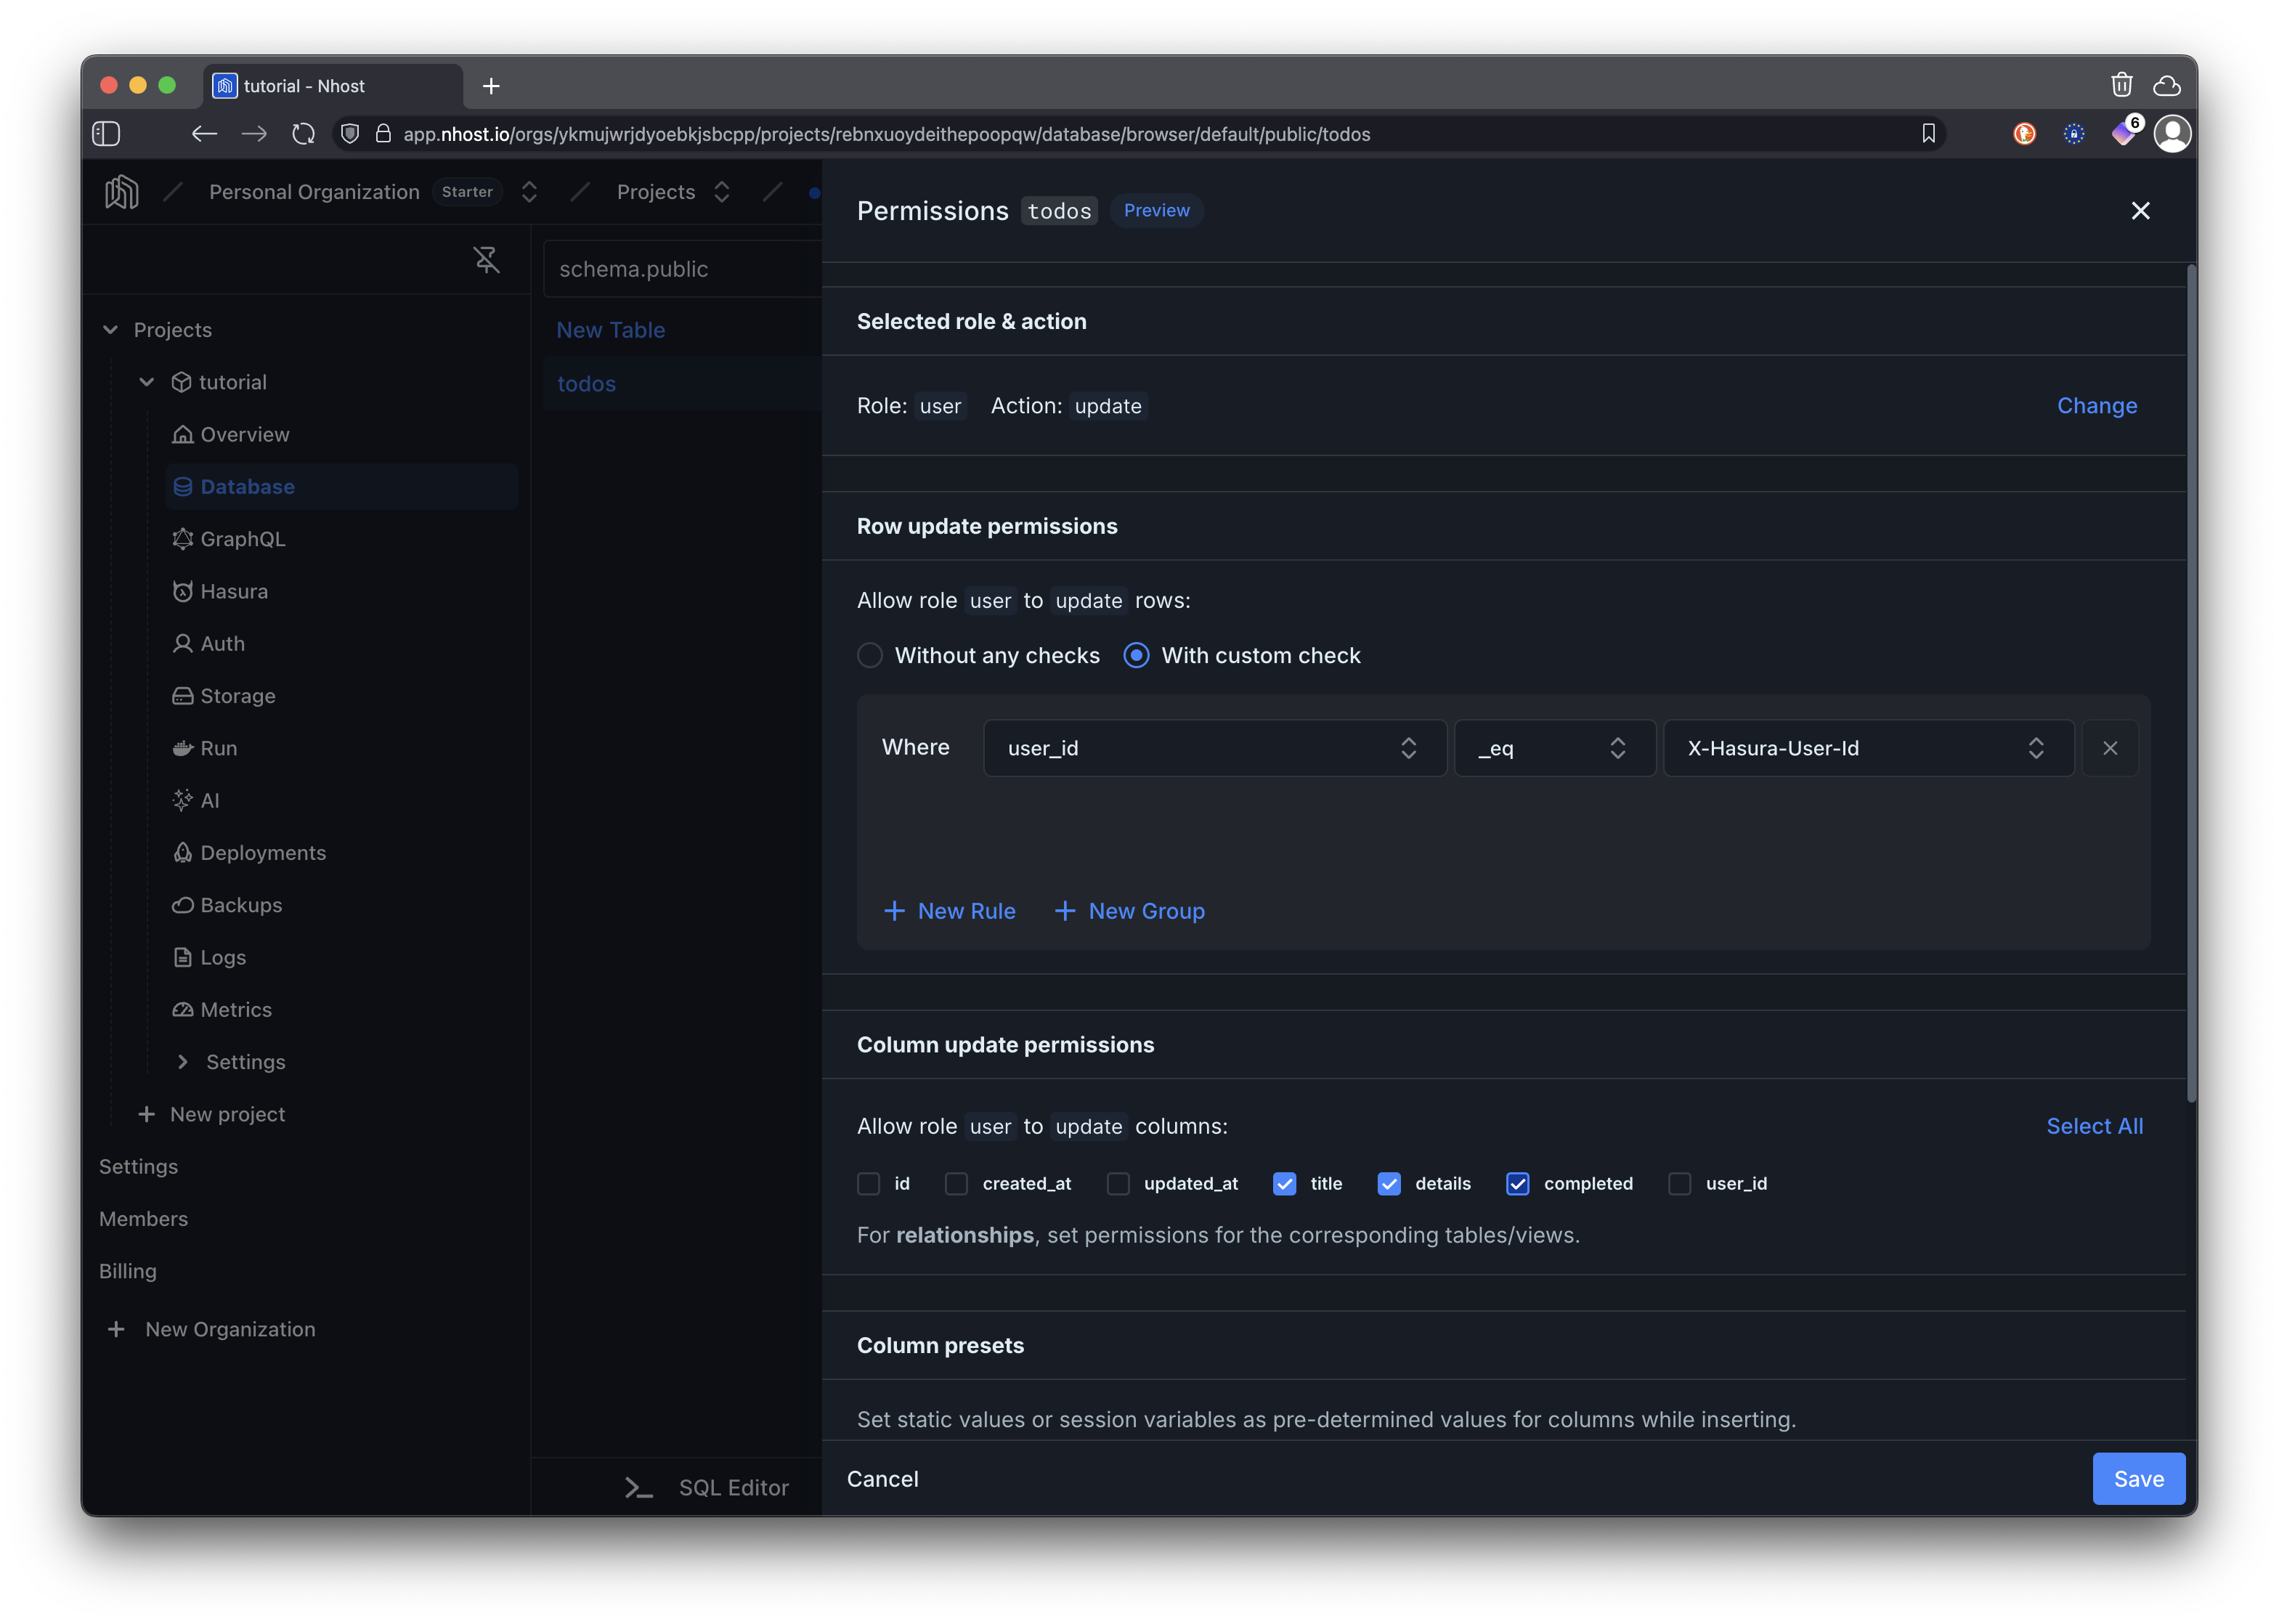Open the Members section

click(x=143, y=1218)
